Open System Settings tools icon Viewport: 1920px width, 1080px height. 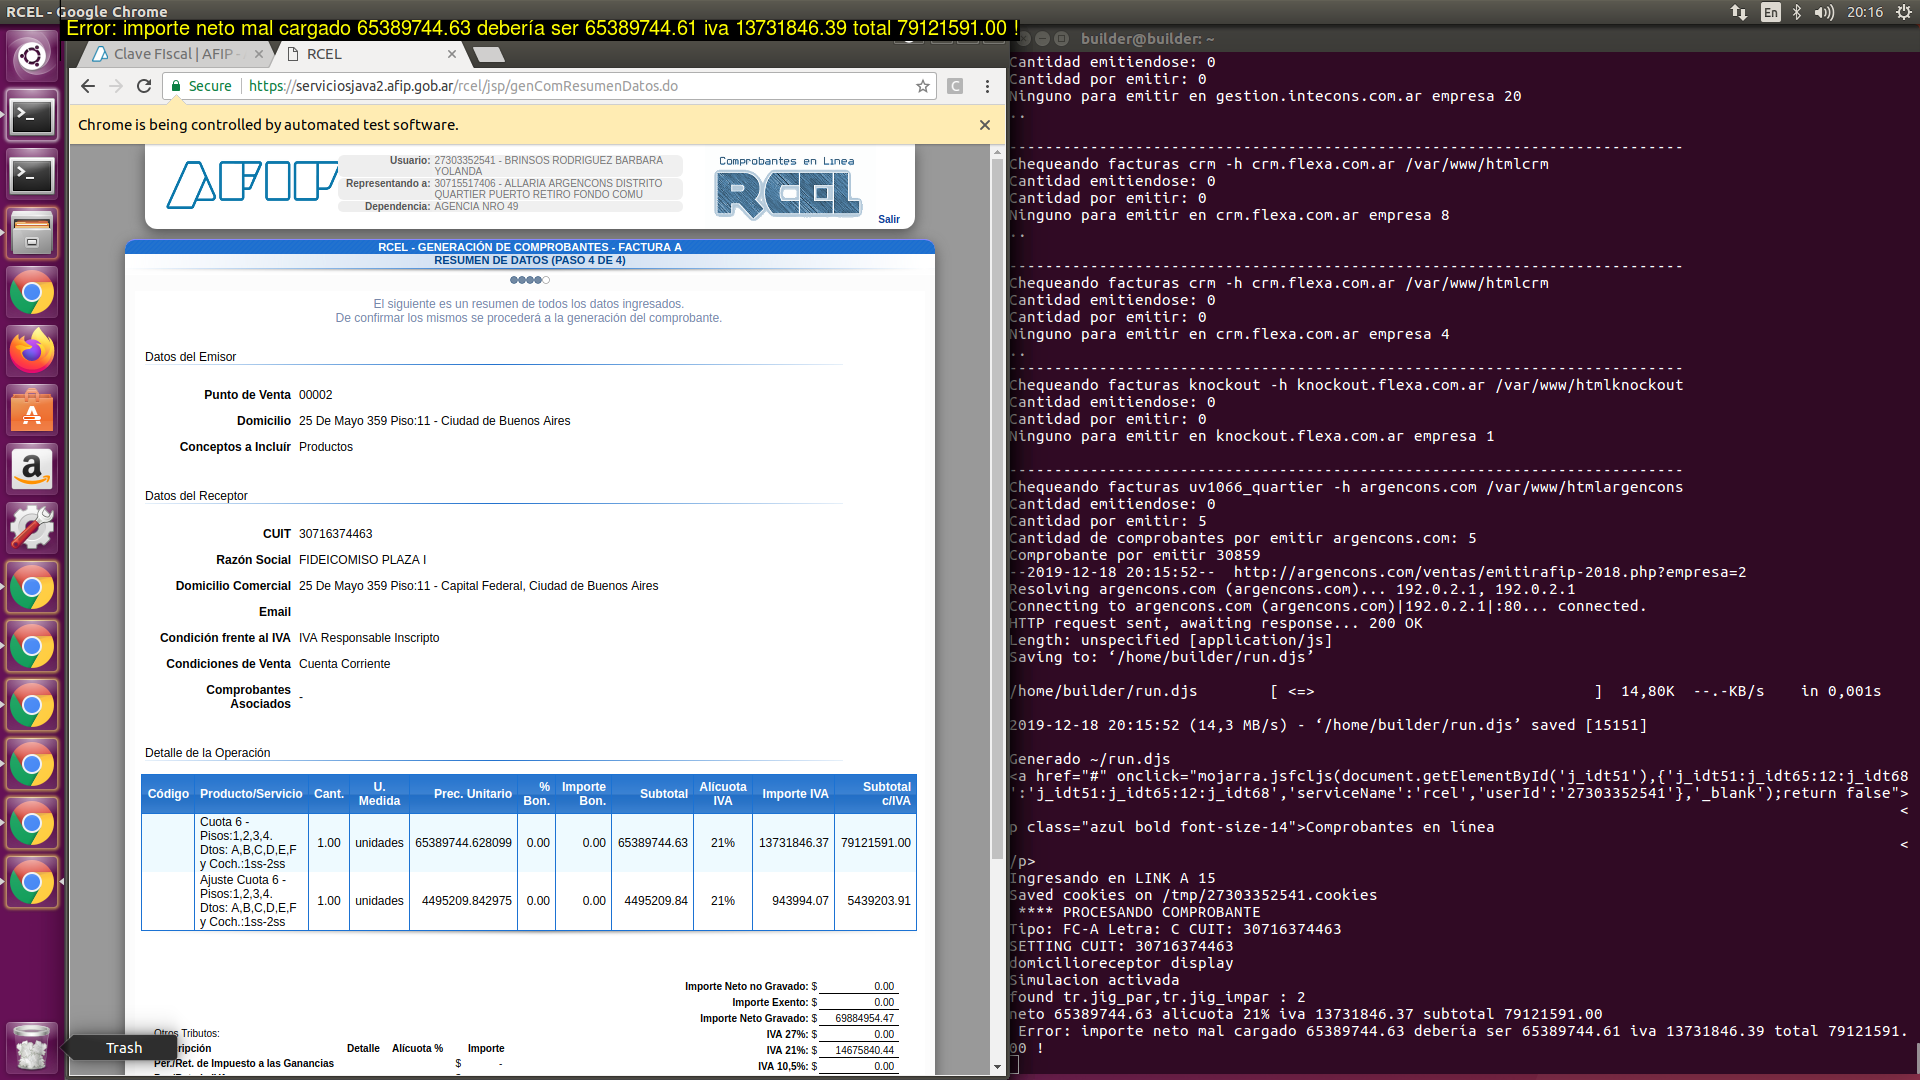tap(32, 529)
